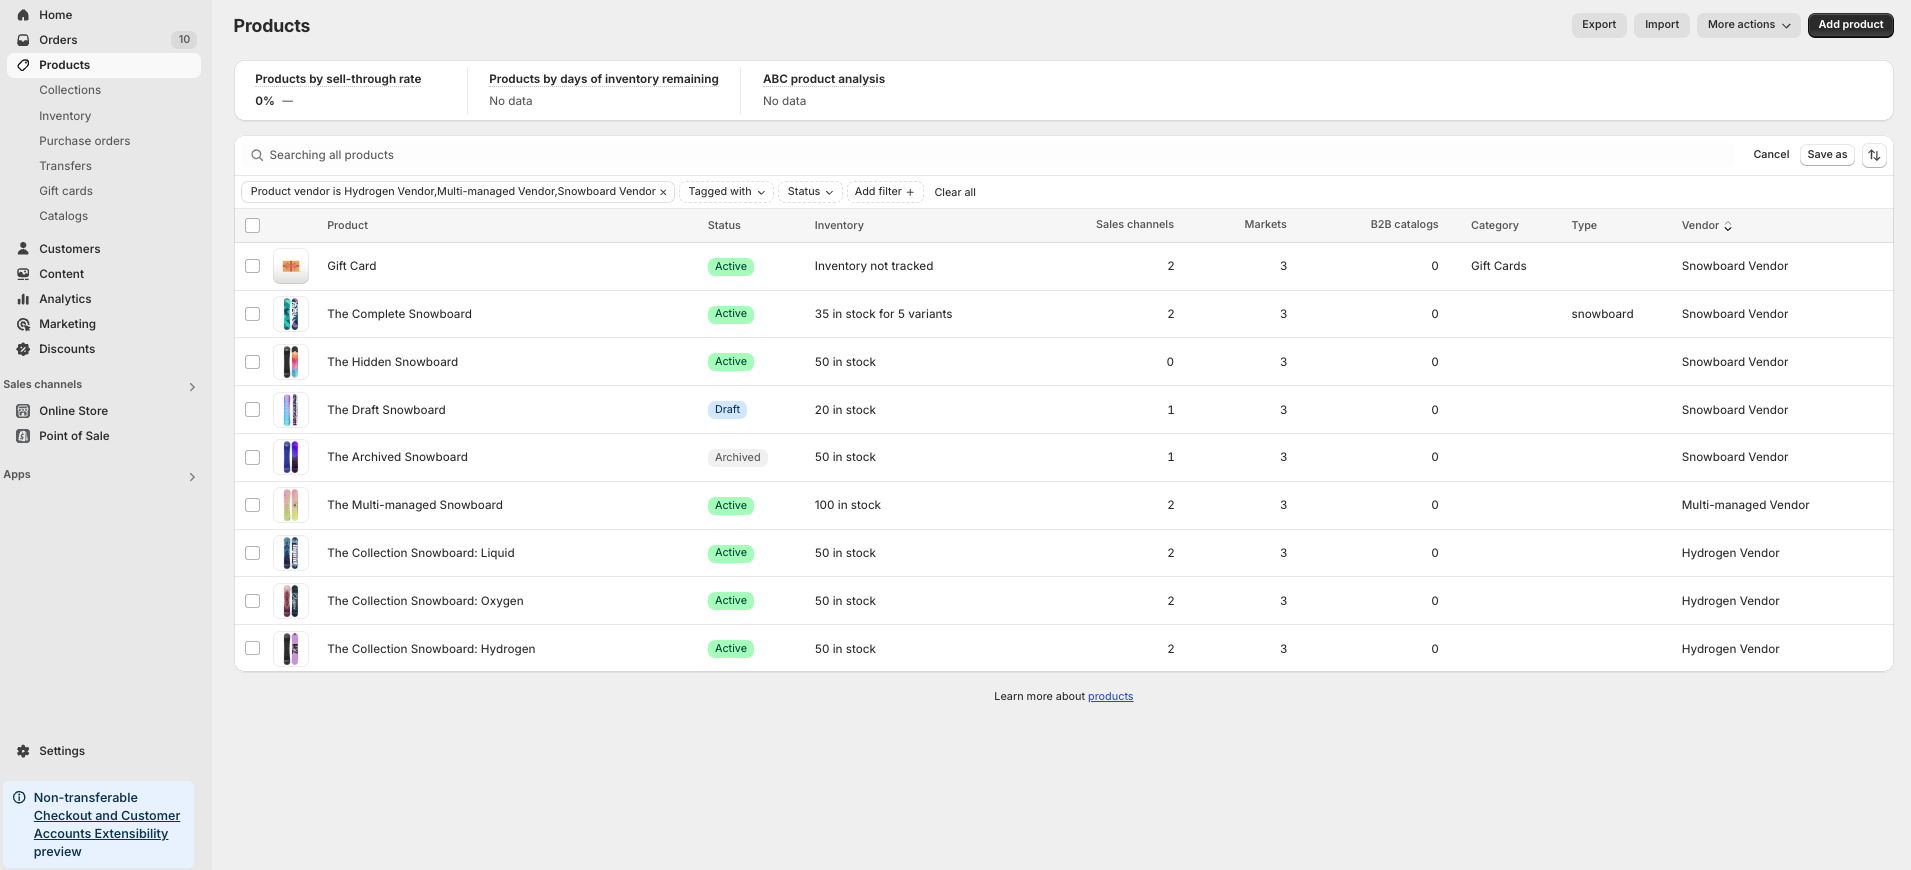
Task: Select The Complete Snowboard checkbox
Action: [x=252, y=314]
